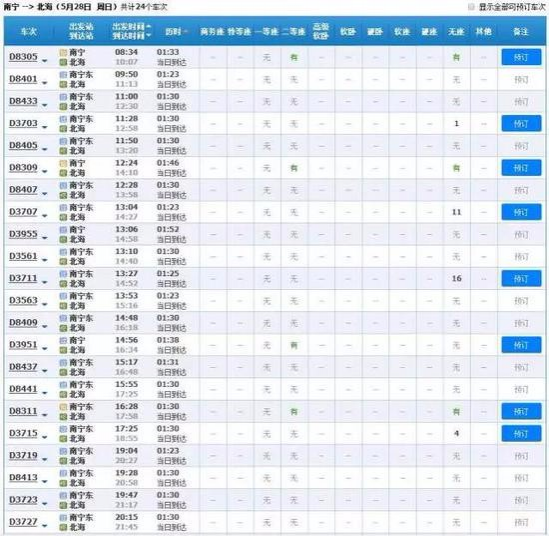
Task: Click the station icon beside 南宁东 in D8407 row
Action: coord(63,185)
